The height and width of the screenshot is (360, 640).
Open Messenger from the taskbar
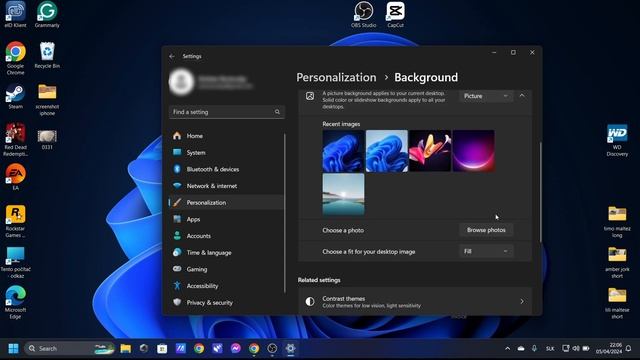tap(236, 349)
